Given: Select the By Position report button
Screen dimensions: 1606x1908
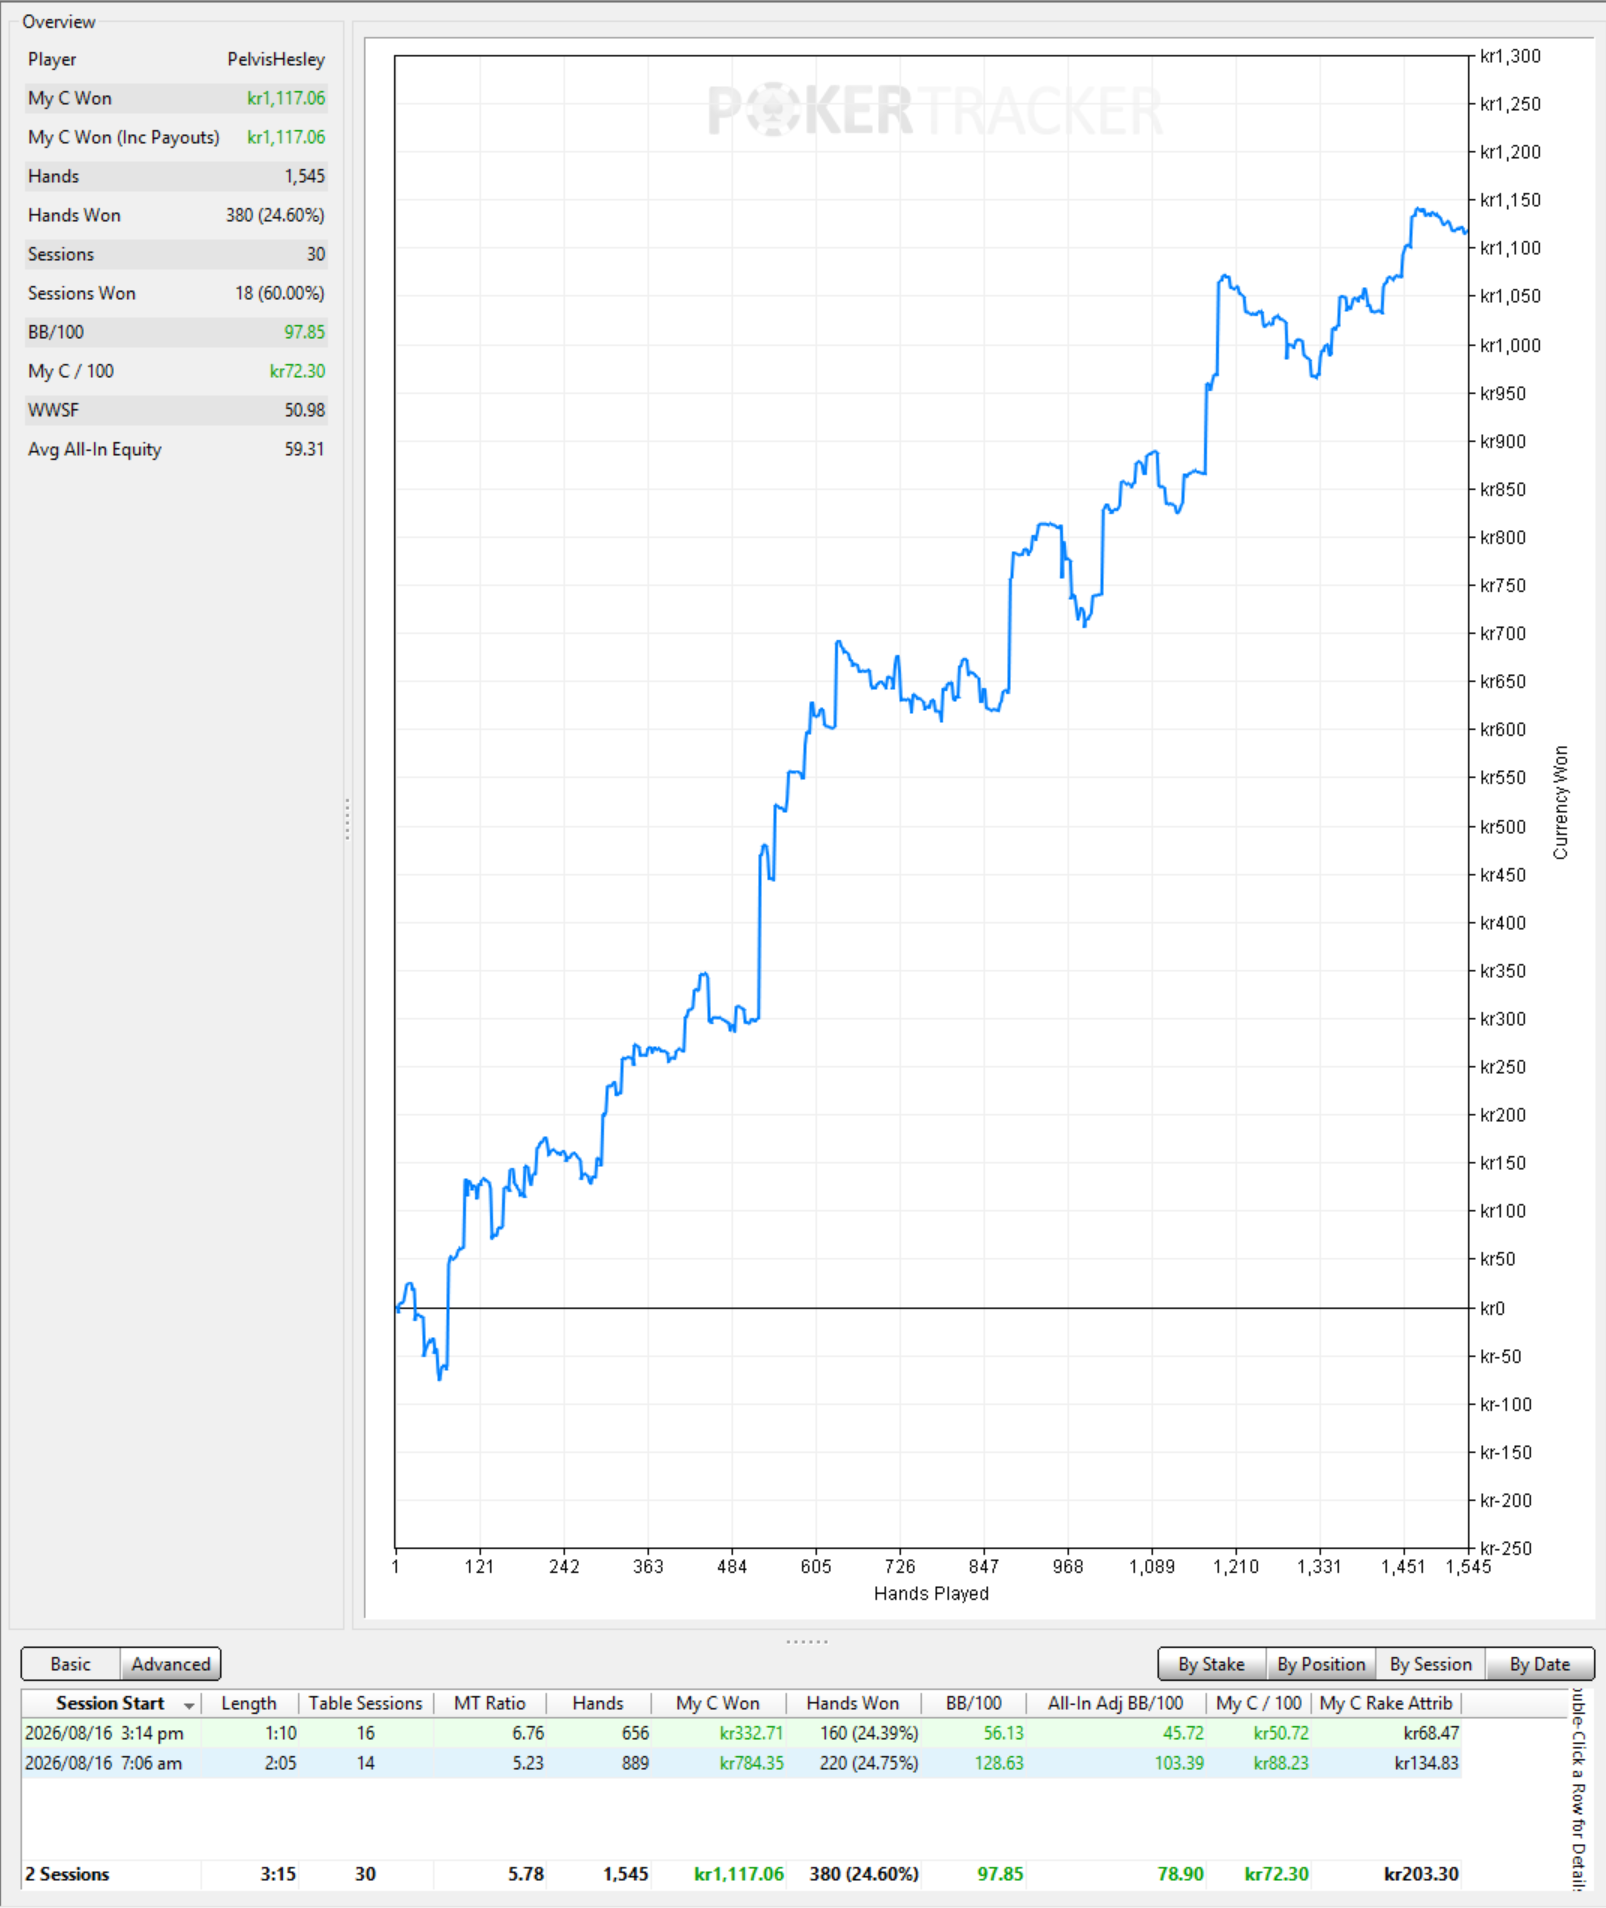Looking at the screenshot, I should coord(1321,1664).
